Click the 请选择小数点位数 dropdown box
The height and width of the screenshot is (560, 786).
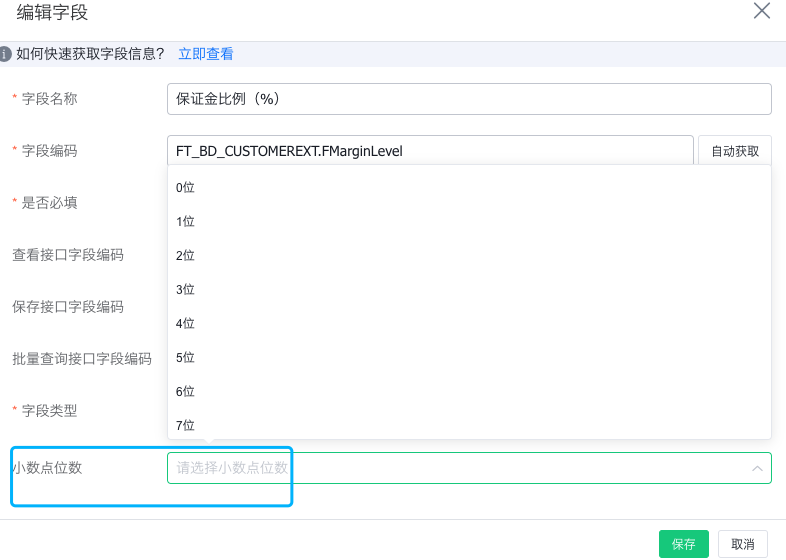pyautogui.click(x=469, y=468)
